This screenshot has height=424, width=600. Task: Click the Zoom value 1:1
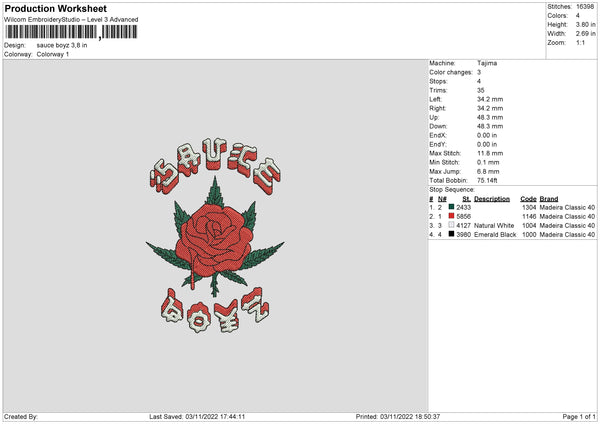coord(580,42)
